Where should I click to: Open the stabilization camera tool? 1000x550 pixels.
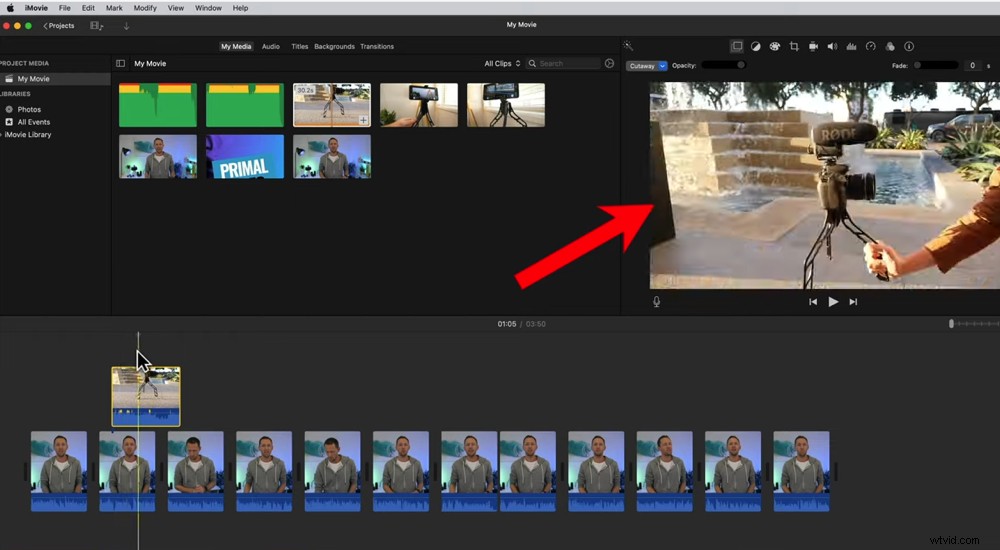click(x=813, y=46)
